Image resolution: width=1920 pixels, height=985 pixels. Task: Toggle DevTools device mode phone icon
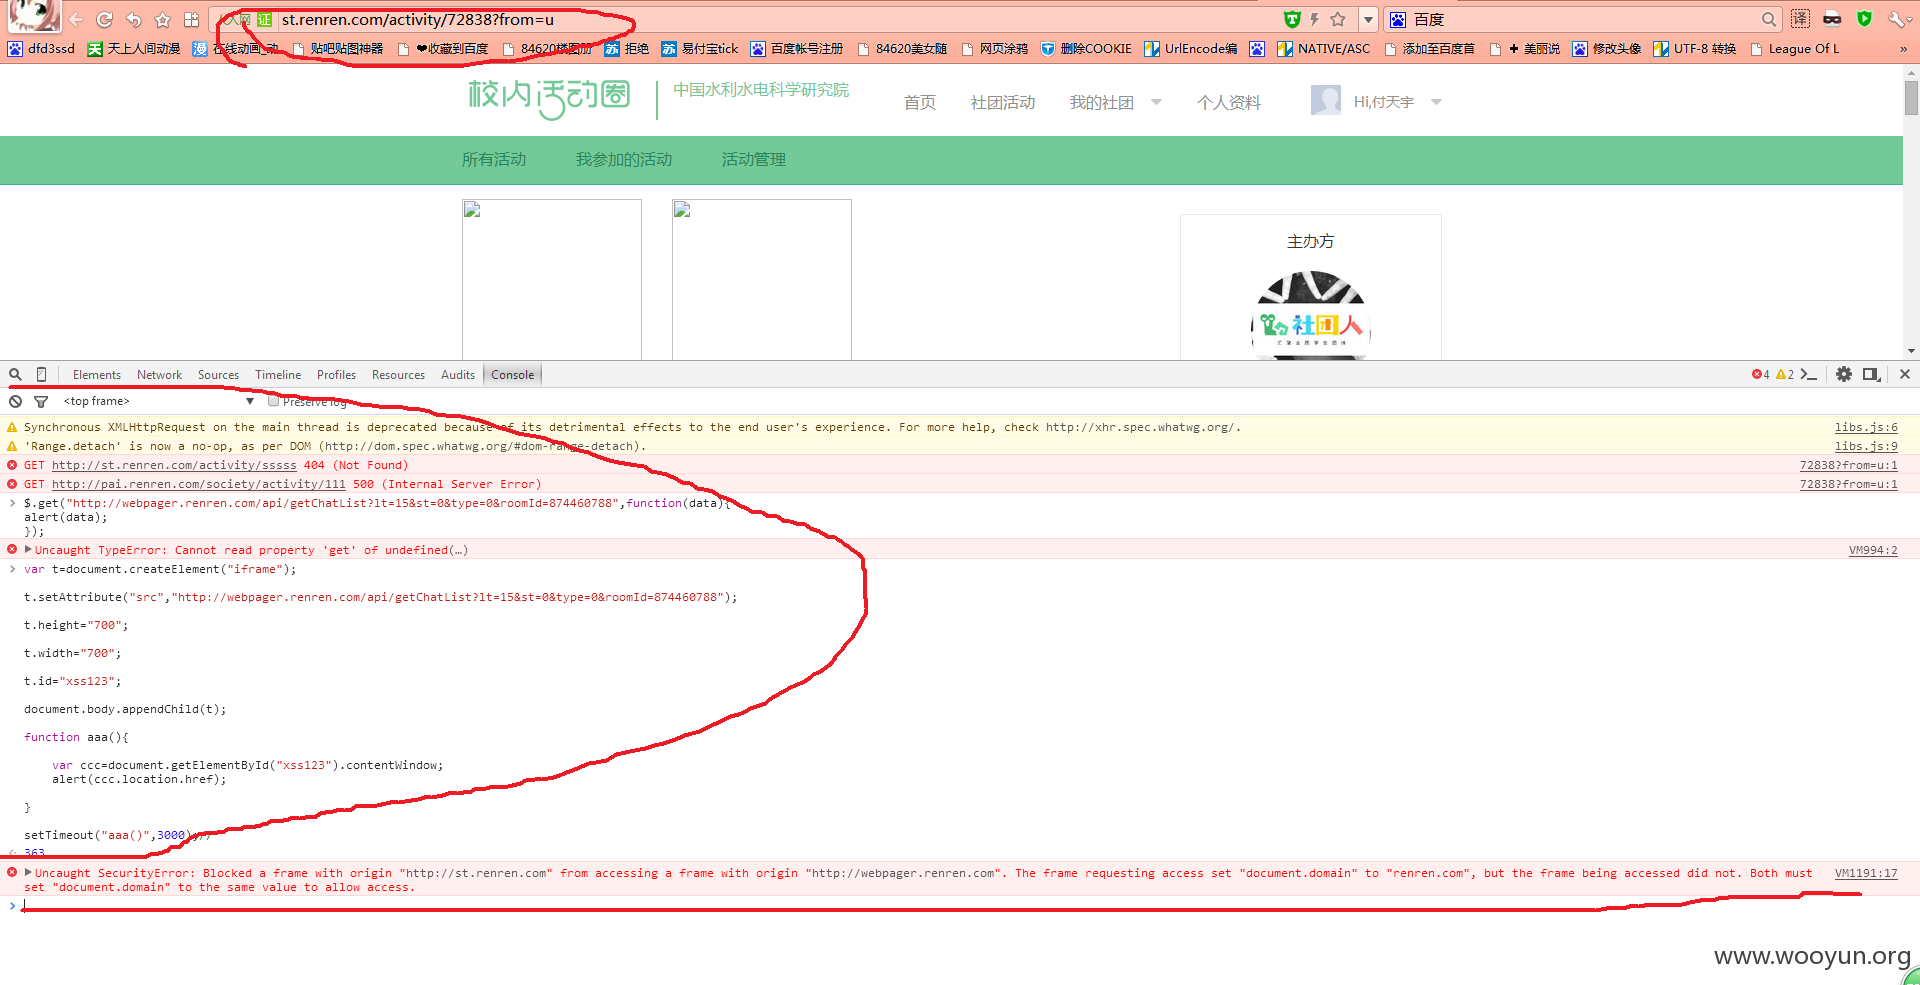pos(41,374)
